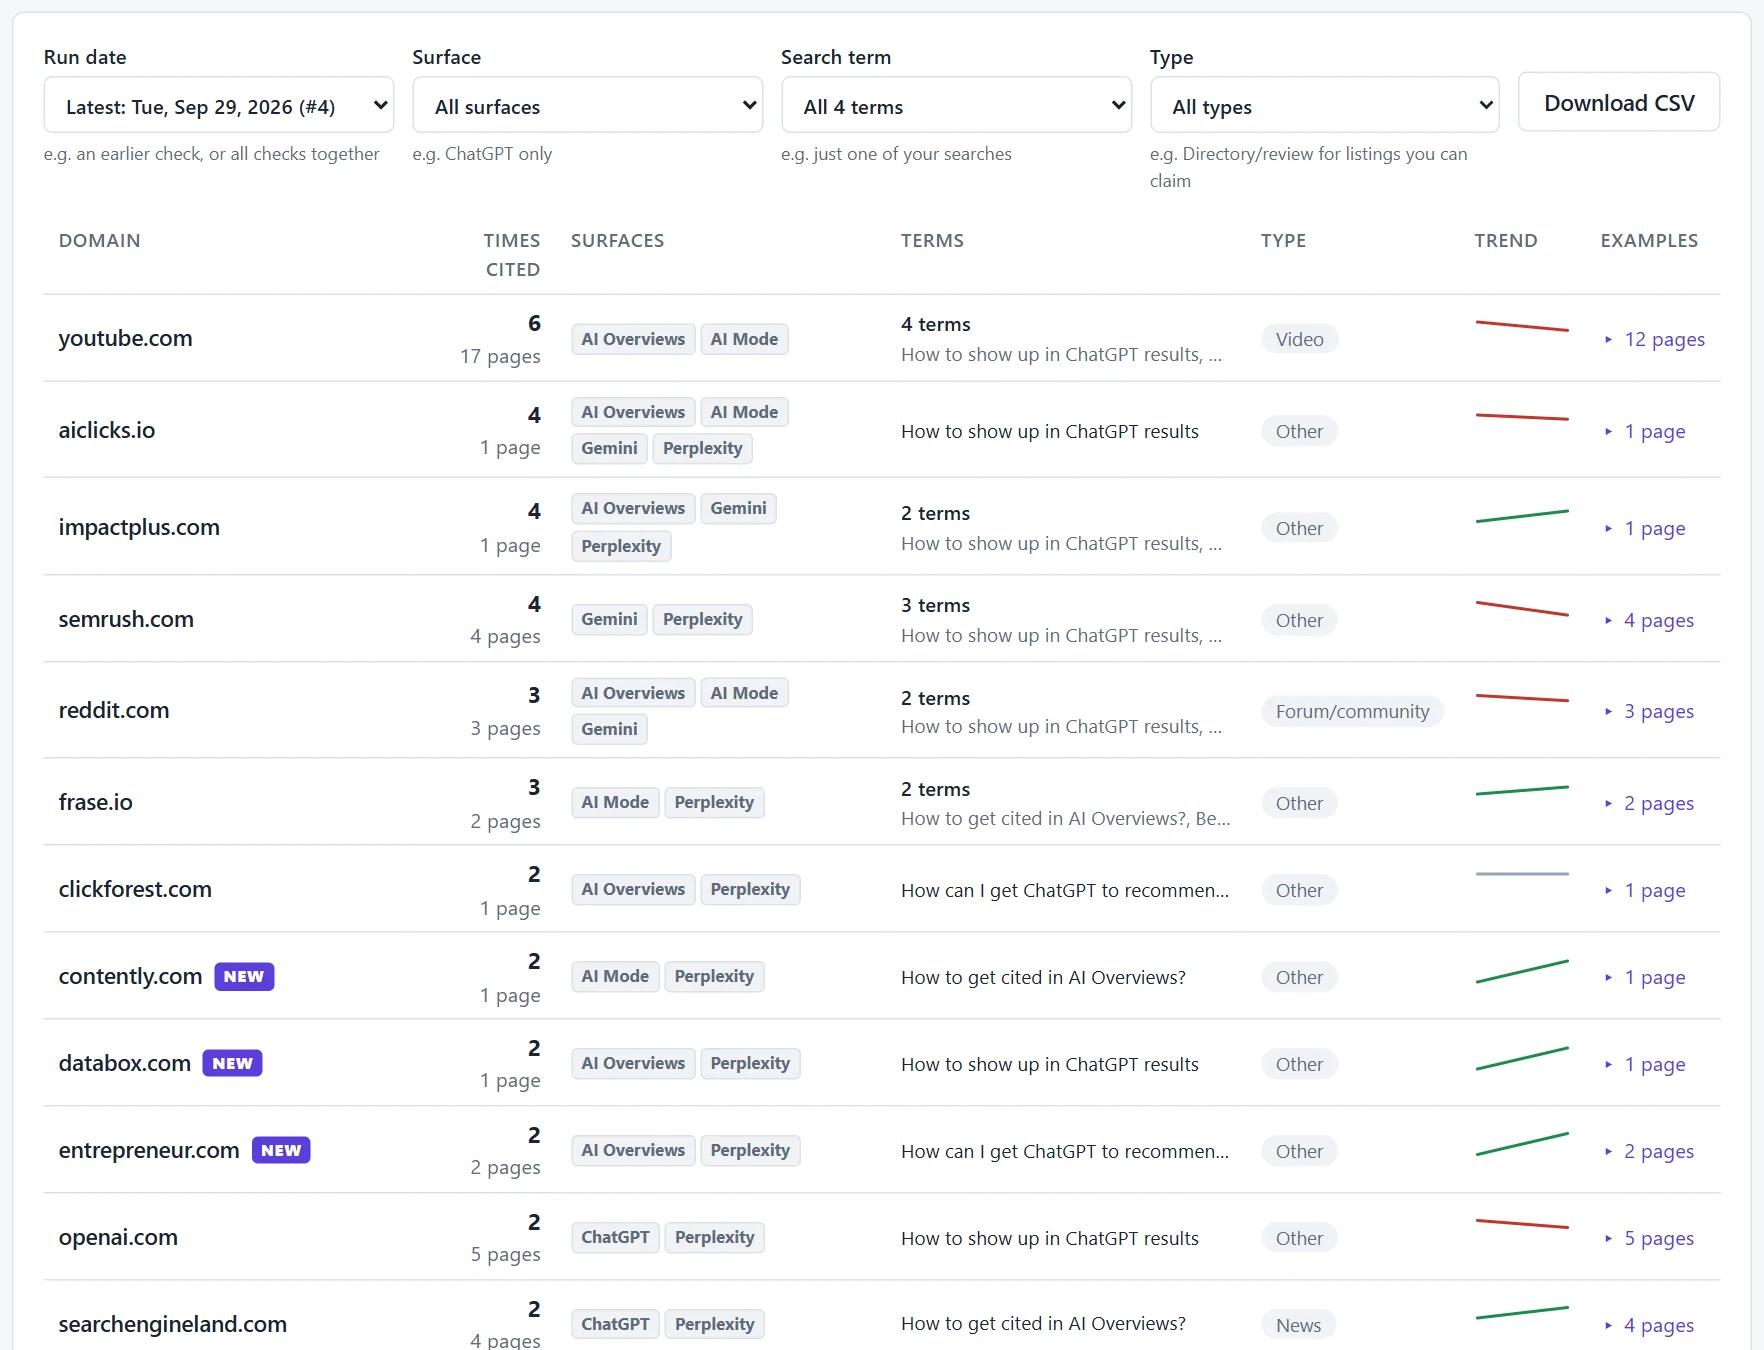
Task: Click the databox.com domain name
Action: [125, 1064]
